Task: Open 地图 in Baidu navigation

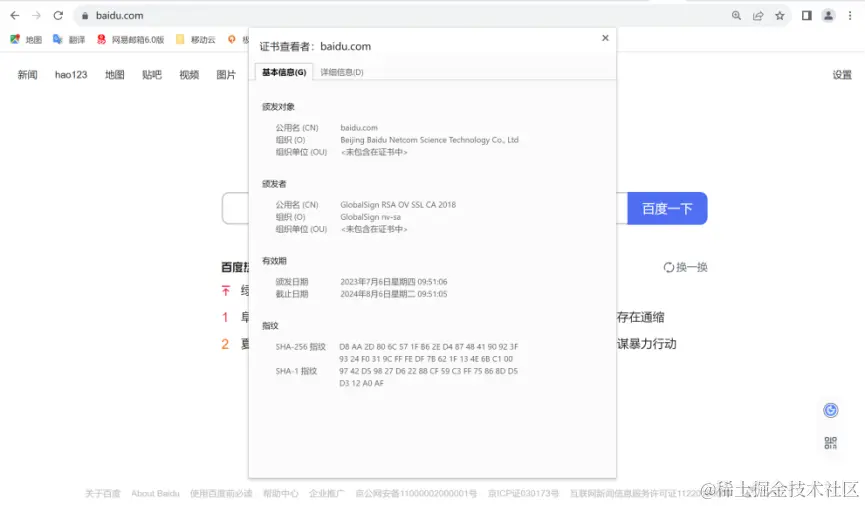Action: 114,75
